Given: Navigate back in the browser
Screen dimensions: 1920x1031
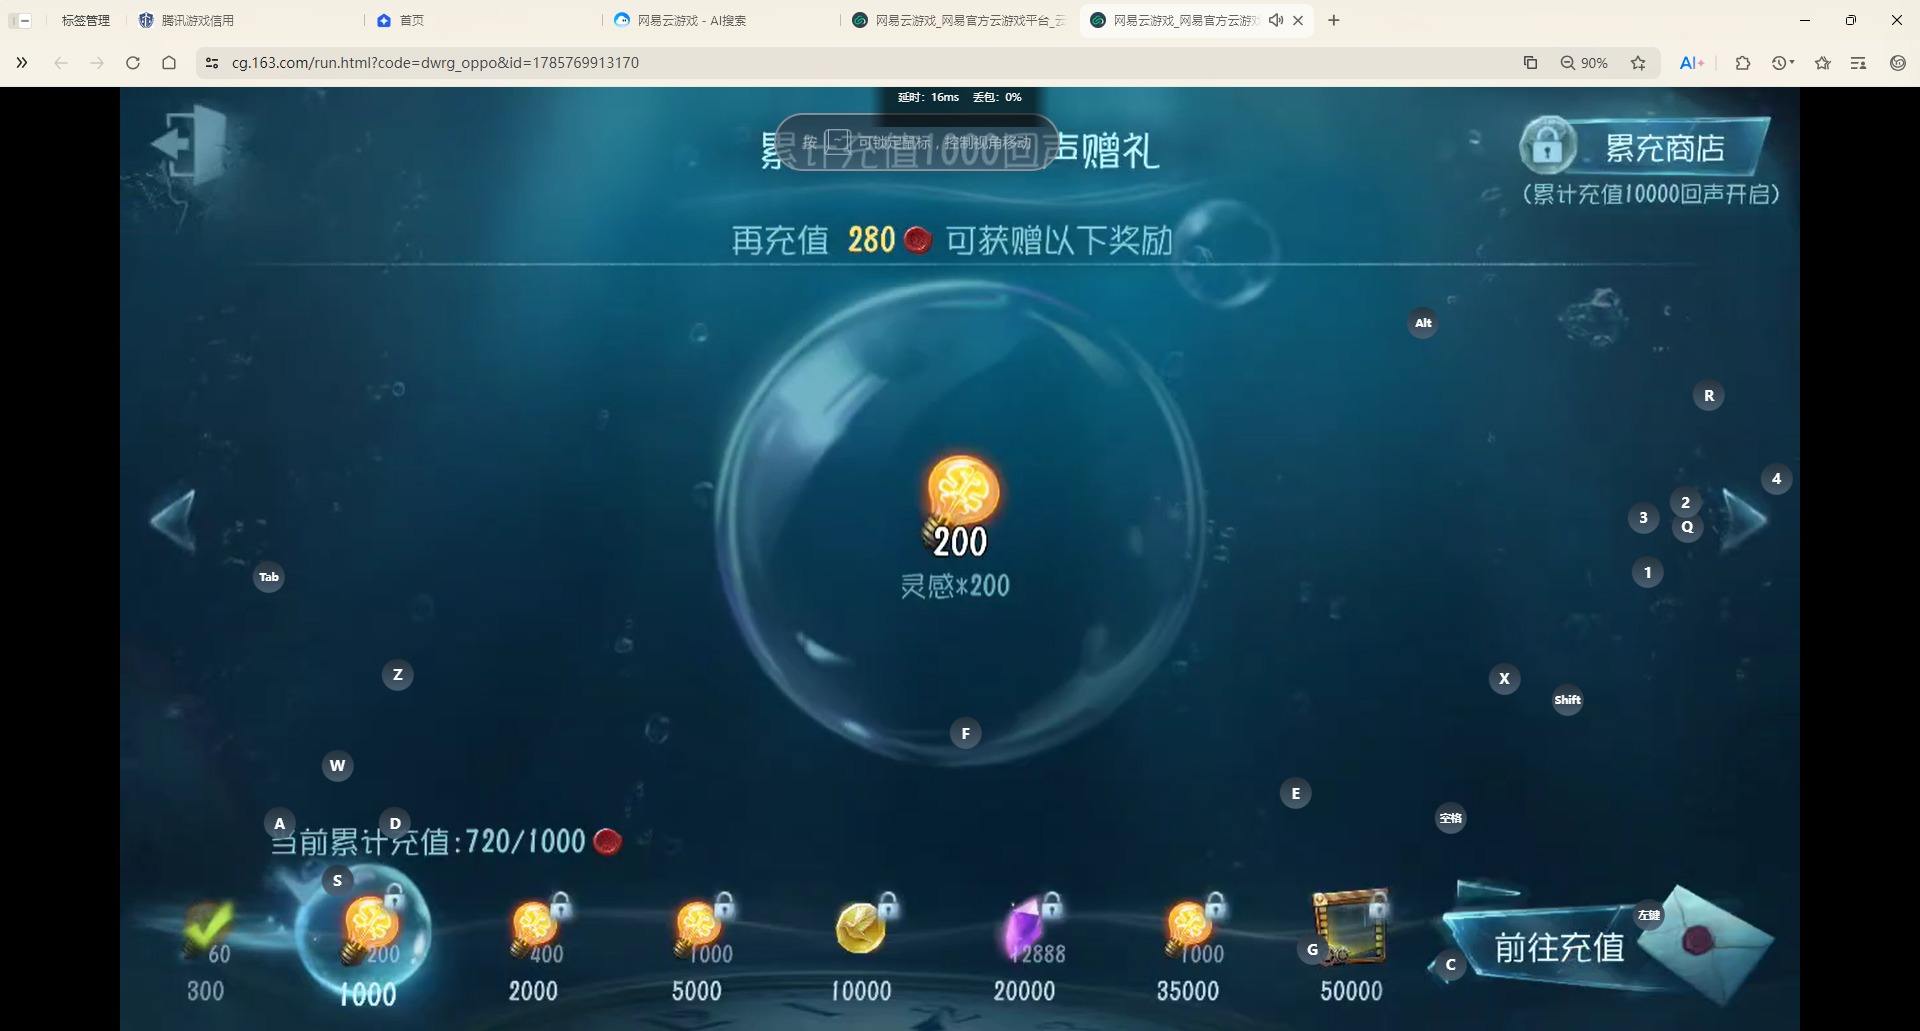Looking at the screenshot, I should click(61, 63).
